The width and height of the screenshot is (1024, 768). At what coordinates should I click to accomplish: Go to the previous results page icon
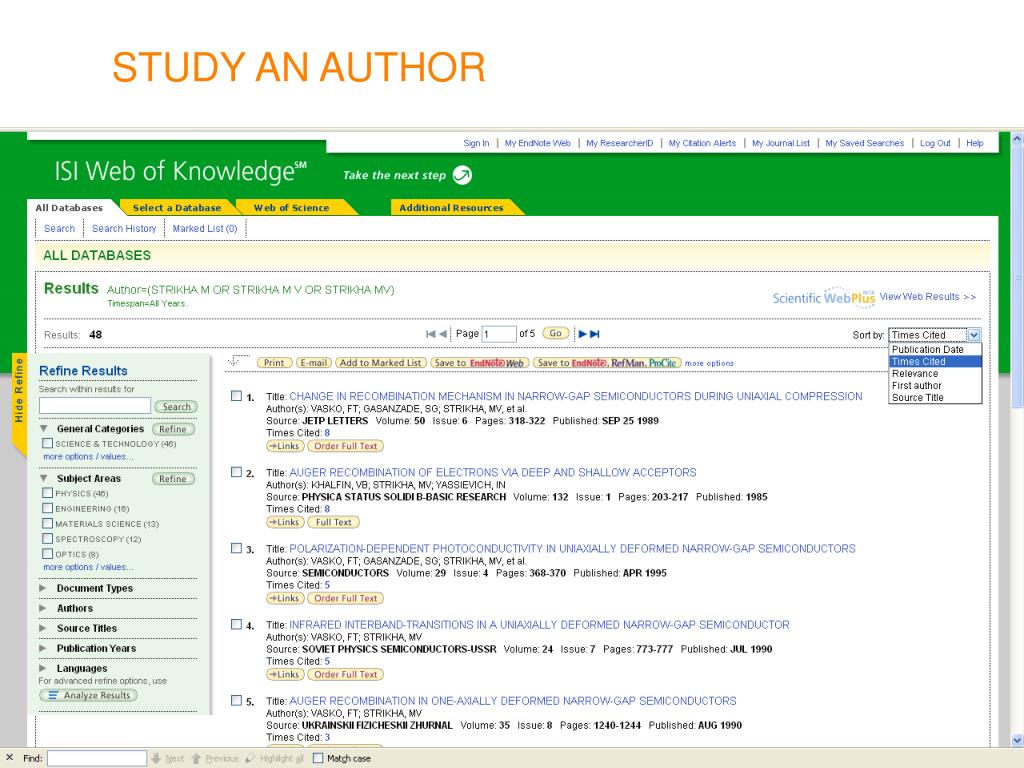tap(443, 334)
